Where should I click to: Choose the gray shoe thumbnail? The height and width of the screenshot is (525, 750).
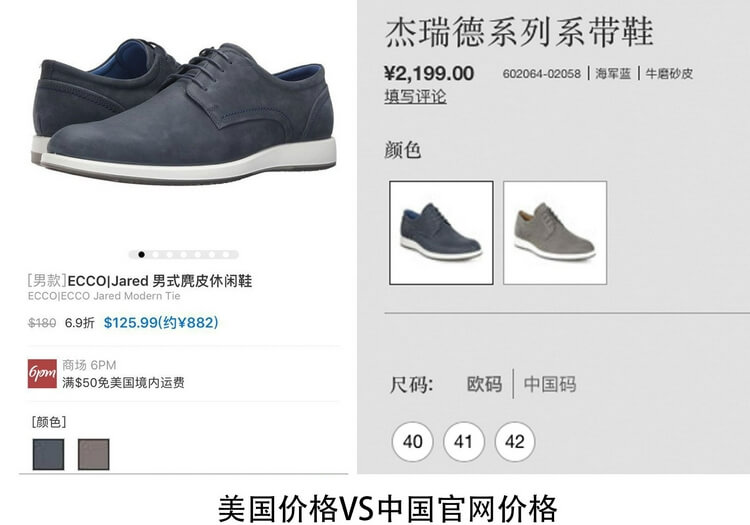coord(555,233)
